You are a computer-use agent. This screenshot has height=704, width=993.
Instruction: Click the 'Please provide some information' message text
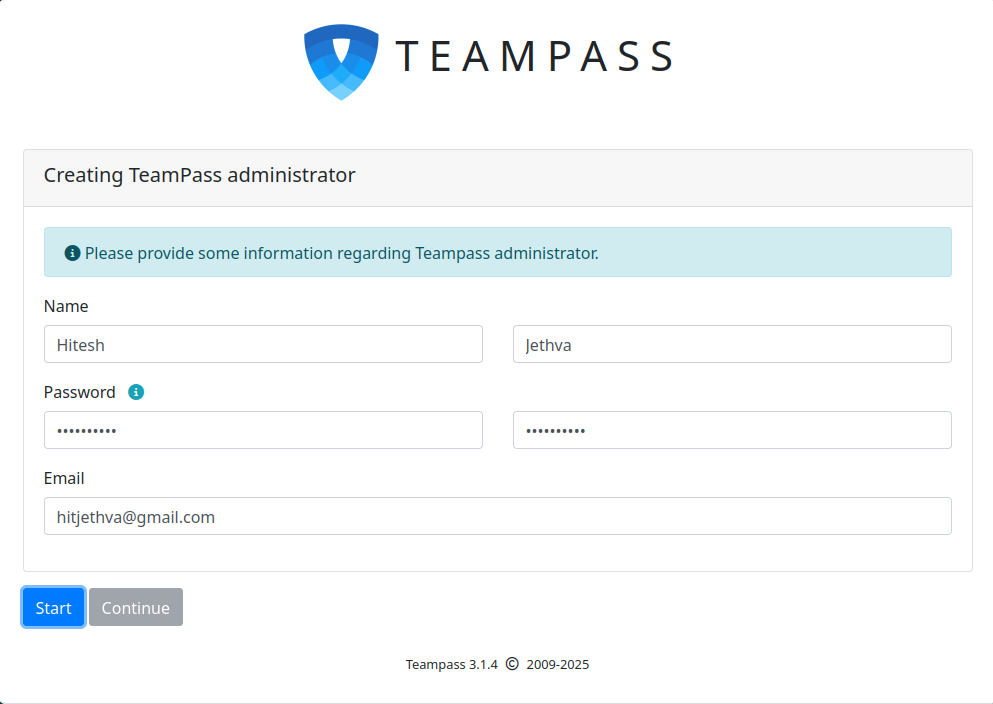click(x=341, y=253)
